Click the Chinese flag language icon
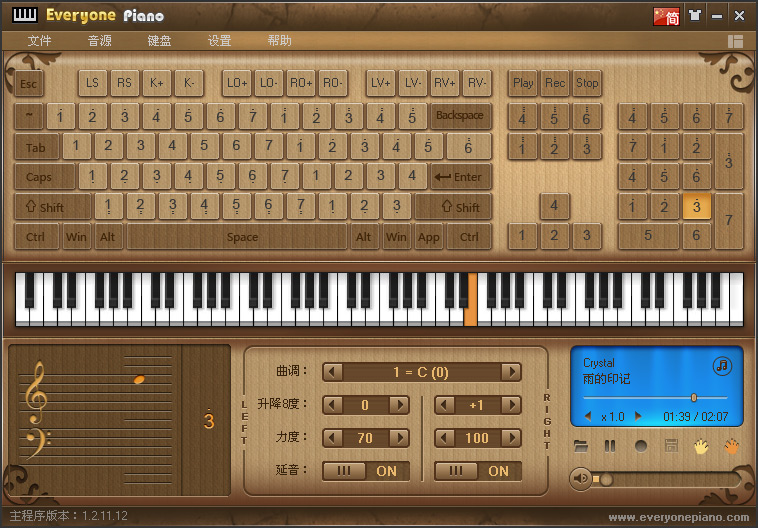The image size is (758, 528). 667,16
